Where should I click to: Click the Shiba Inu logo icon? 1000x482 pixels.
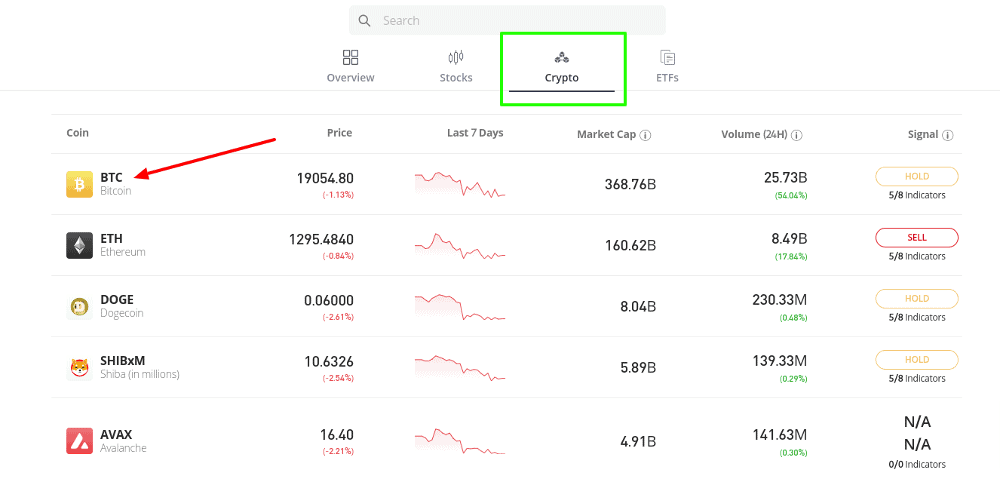pos(80,368)
